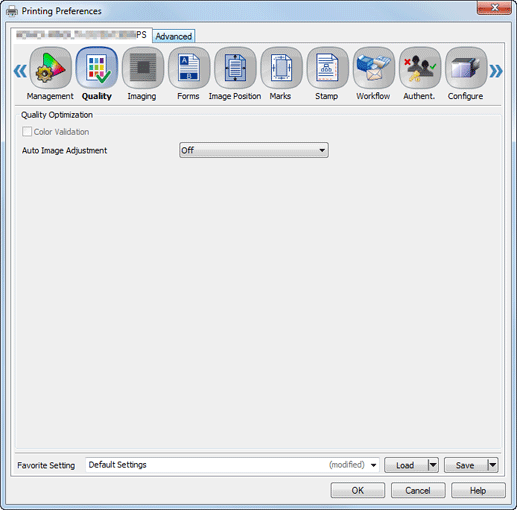517x510 pixels.
Task: Open the Stamp settings icon
Action: (328, 68)
